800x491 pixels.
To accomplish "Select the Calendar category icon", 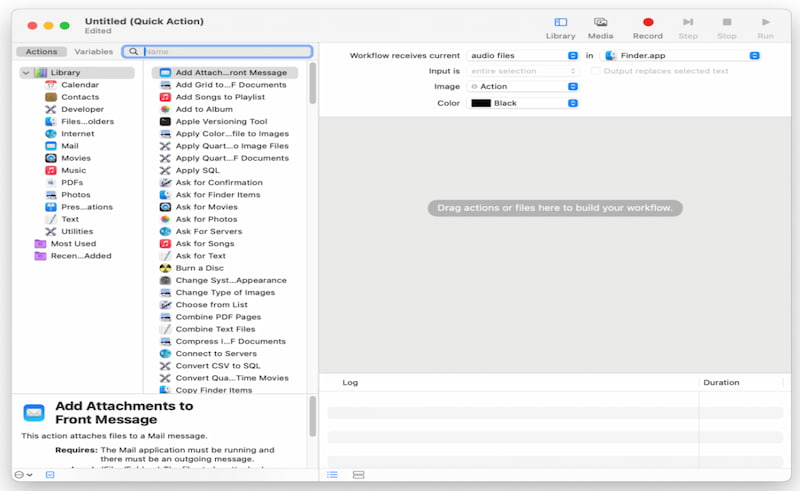I will 51,85.
